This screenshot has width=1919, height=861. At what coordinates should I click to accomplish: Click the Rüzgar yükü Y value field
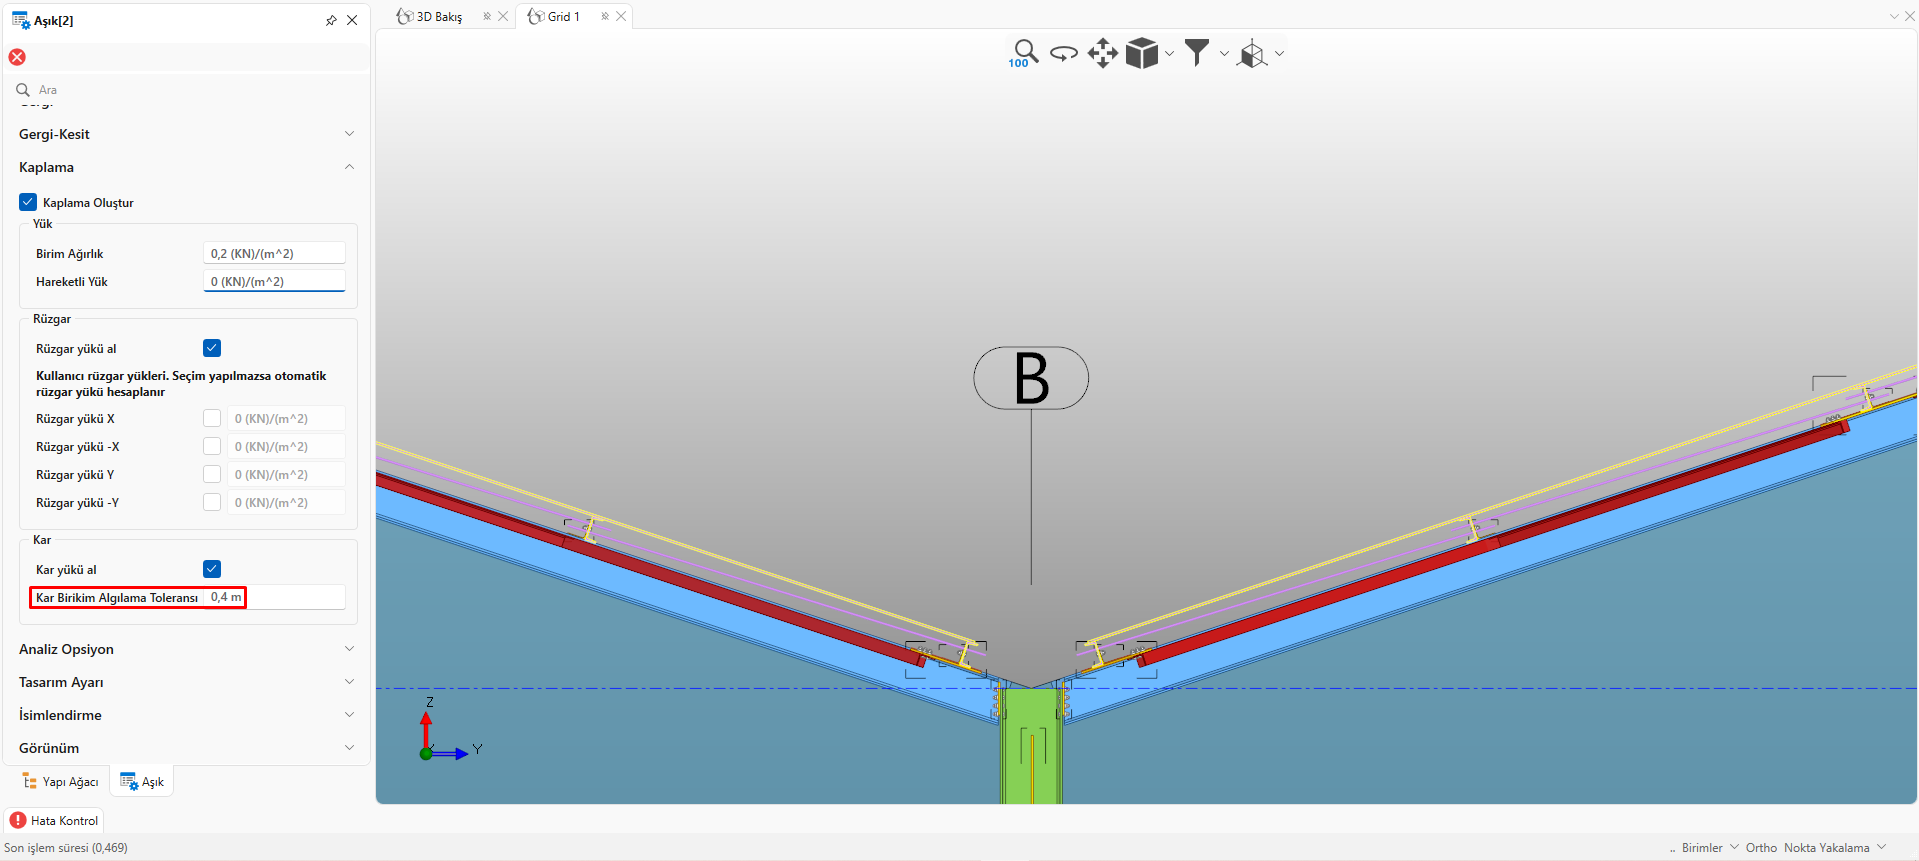tap(287, 474)
